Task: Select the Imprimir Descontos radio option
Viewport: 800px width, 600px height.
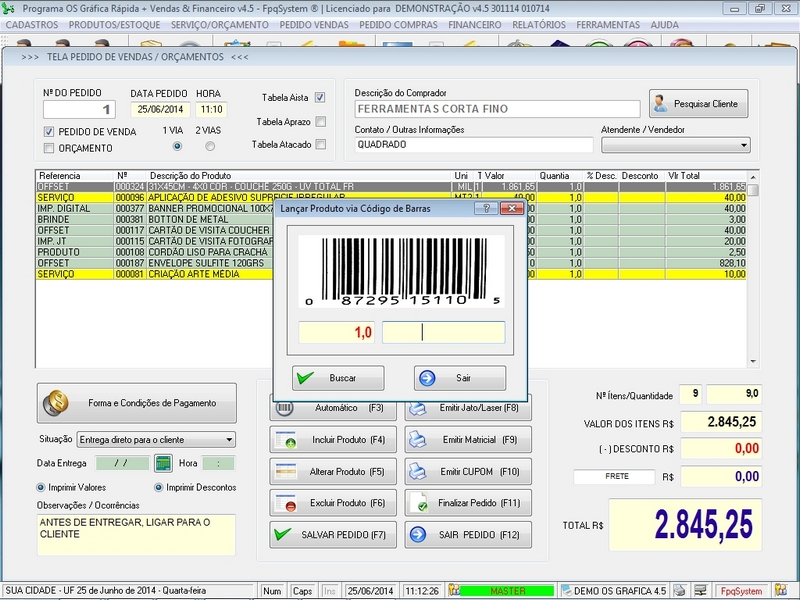Action: (x=158, y=487)
